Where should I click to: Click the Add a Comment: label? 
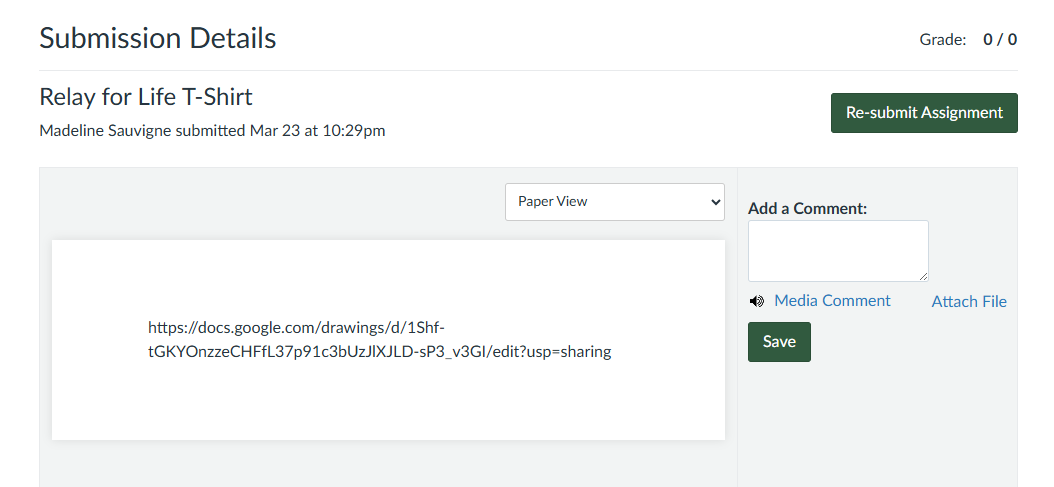(x=807, y=208)
